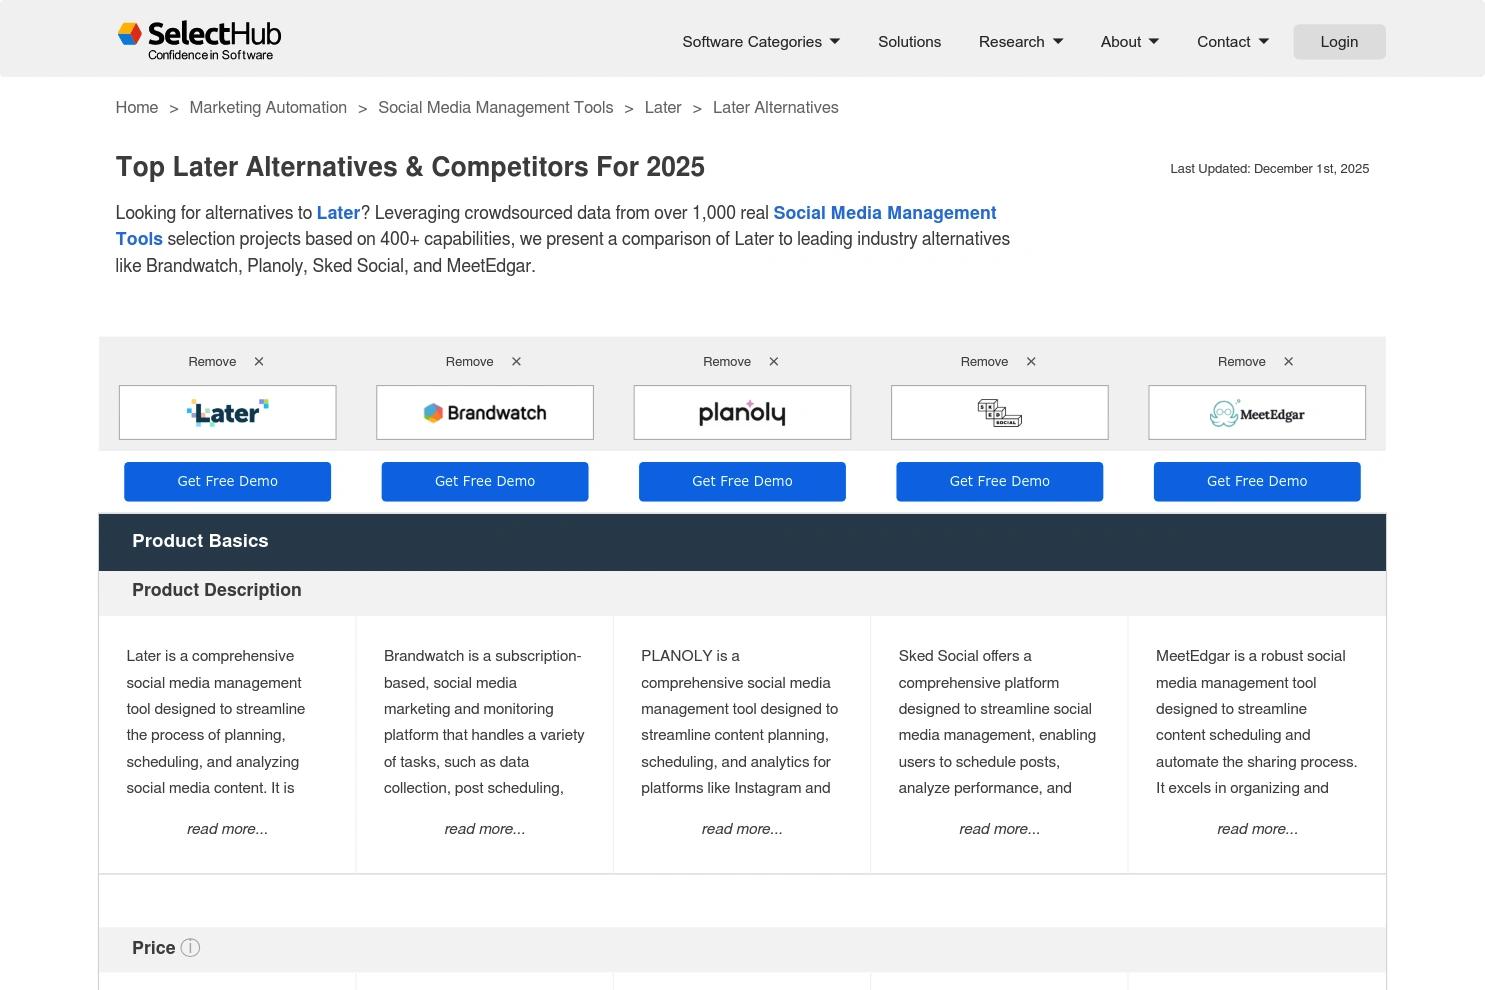Request the Sked Social free demo
The image size is (1485, 990).
click(x=1000, y=481)
